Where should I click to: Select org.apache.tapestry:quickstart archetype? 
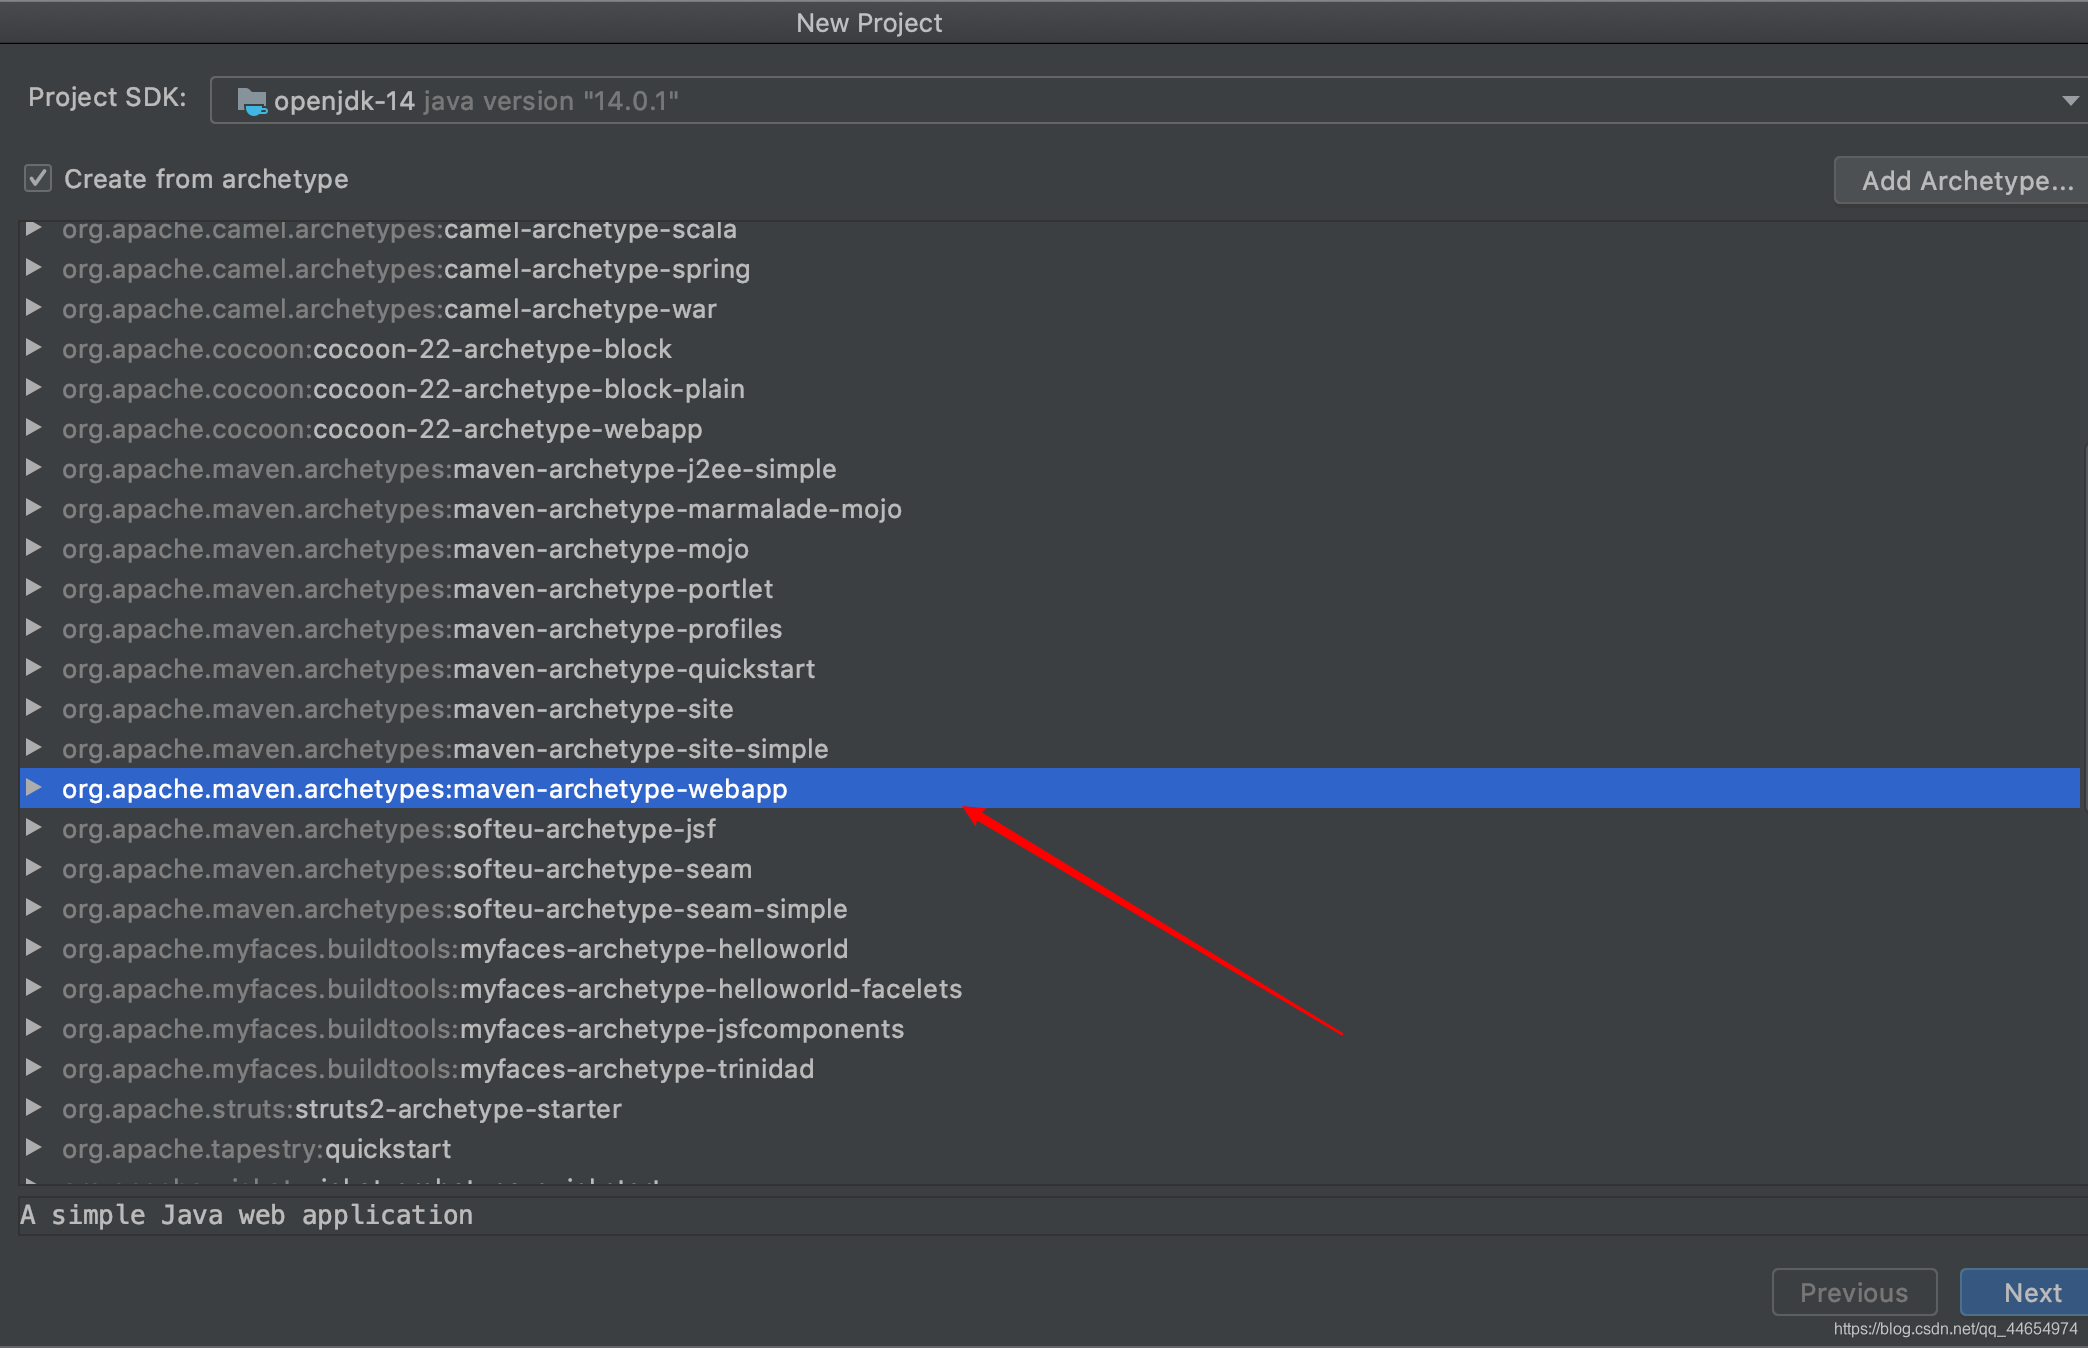click(256, 1149)
